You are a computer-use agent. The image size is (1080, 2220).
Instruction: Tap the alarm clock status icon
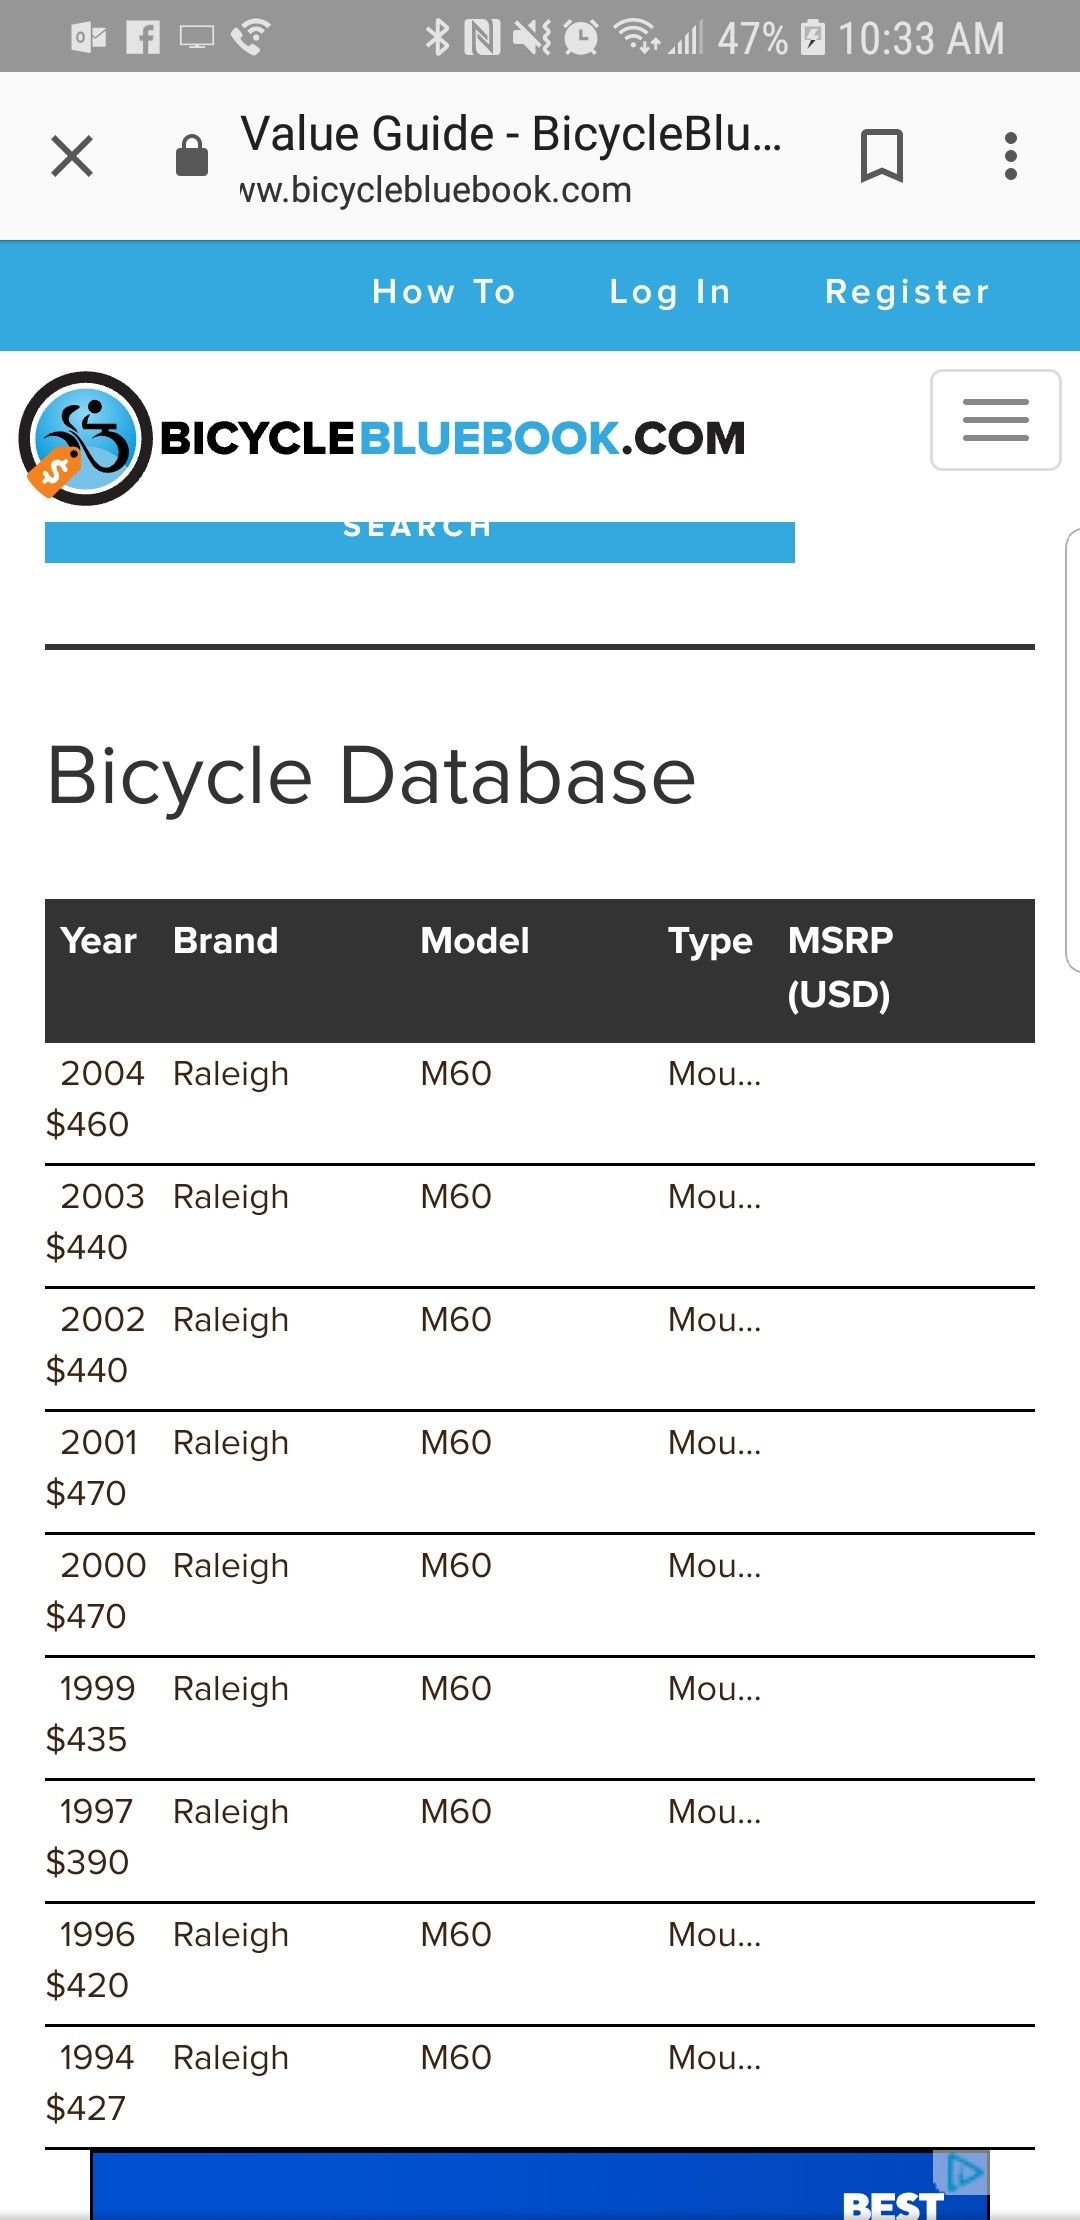[x=580, y=38]
